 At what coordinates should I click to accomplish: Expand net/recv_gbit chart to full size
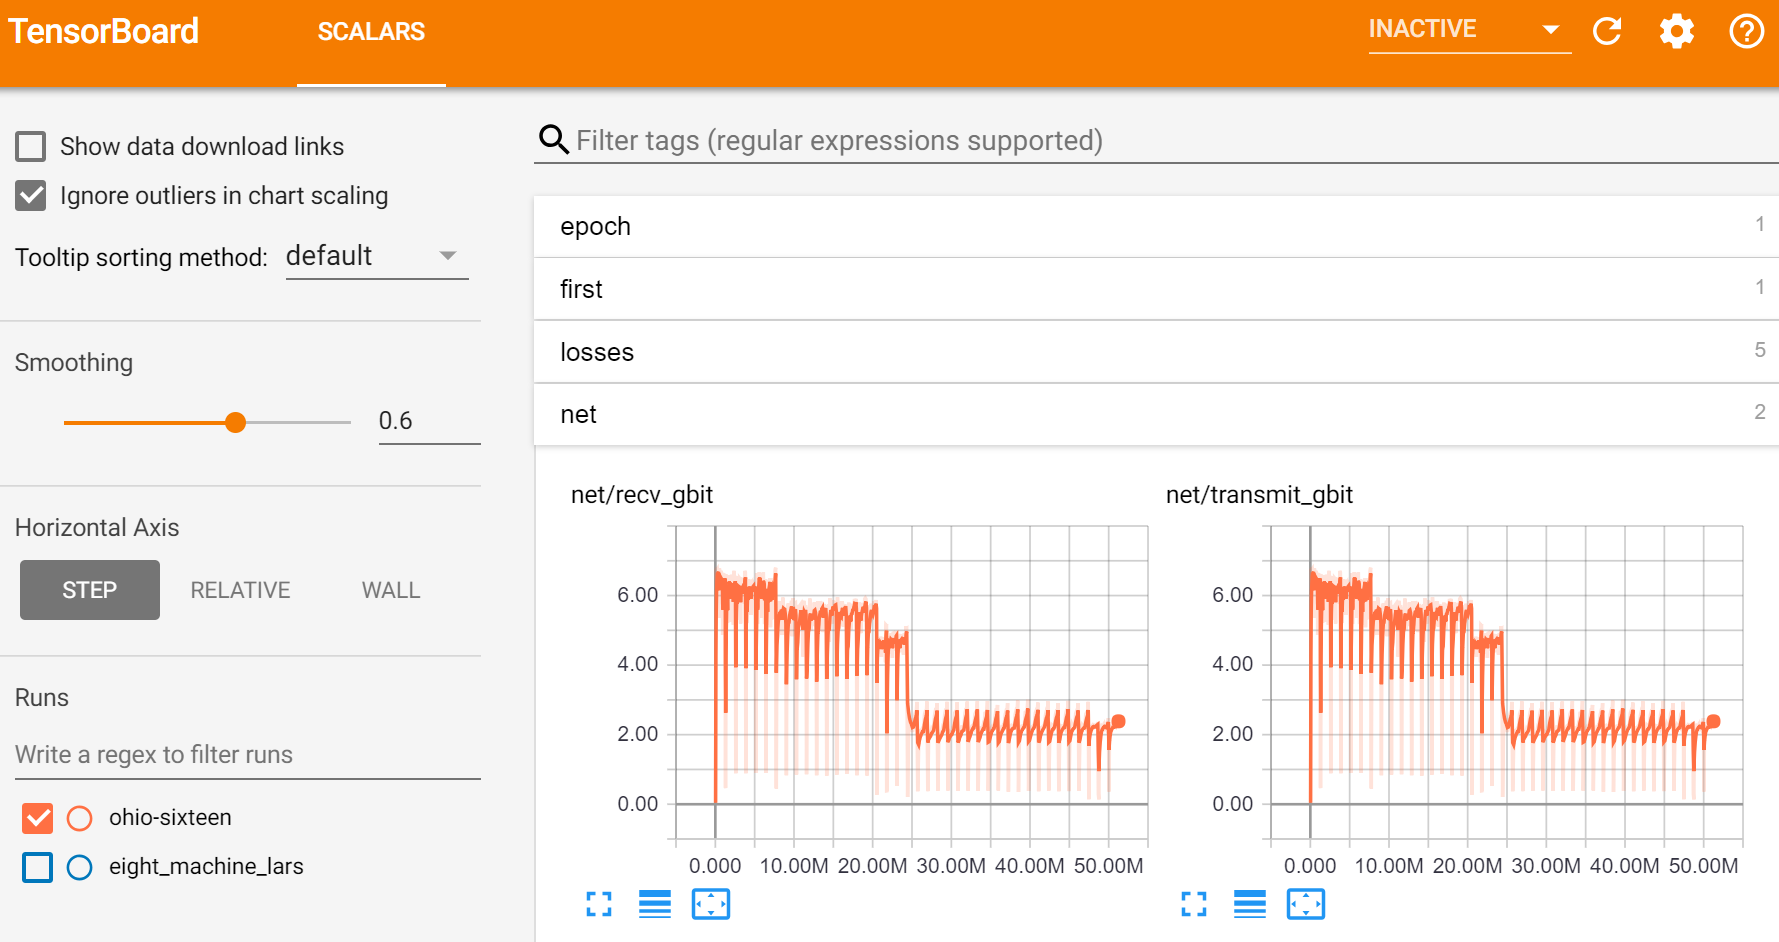coord(599,904)
